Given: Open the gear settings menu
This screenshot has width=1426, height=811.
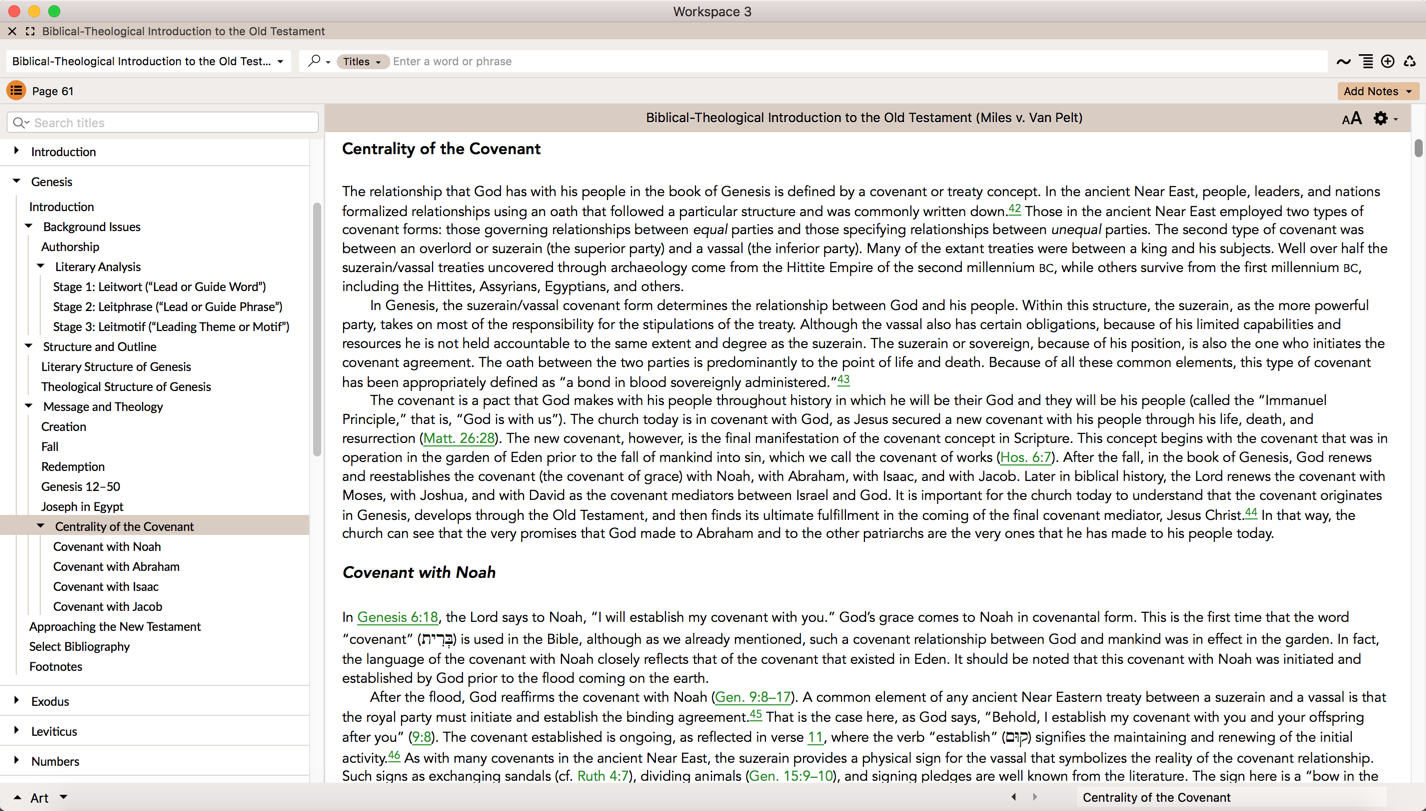Looking at the screenshot, I should tap(1385, 118).
